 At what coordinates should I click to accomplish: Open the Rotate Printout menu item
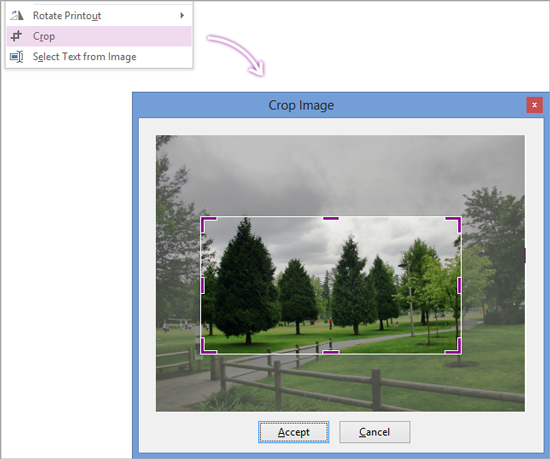coord(99,15)
